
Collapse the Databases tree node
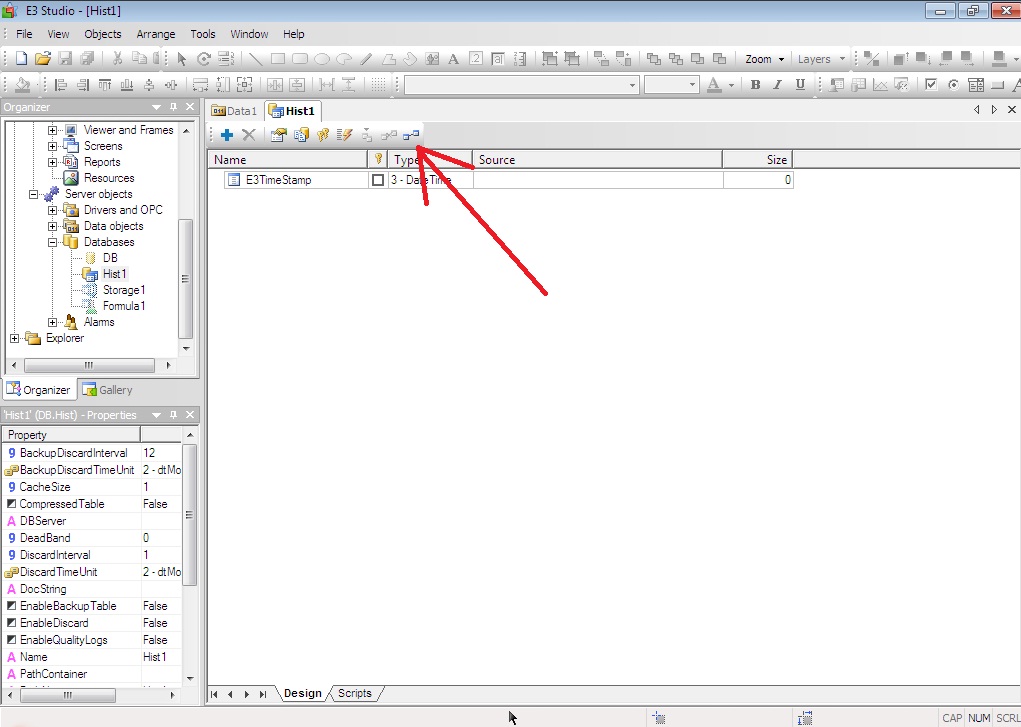tap(52, 241)
